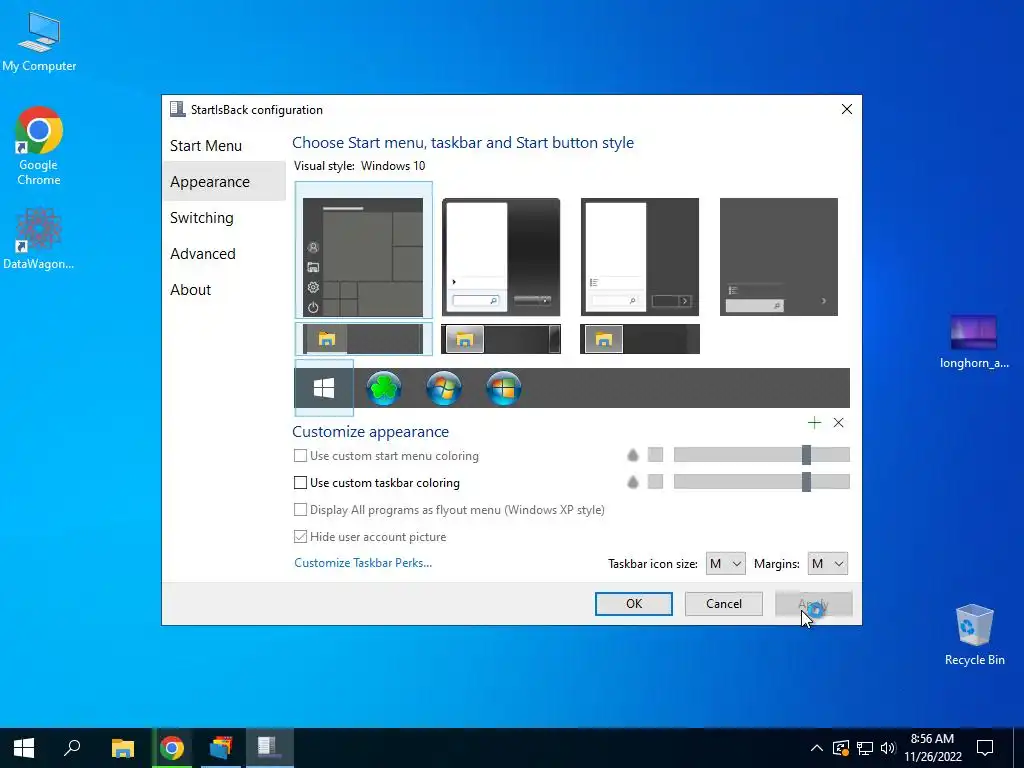1024x768 pixels.
Task: Open the volume speaker tray icon
Action: click(888, 748)
